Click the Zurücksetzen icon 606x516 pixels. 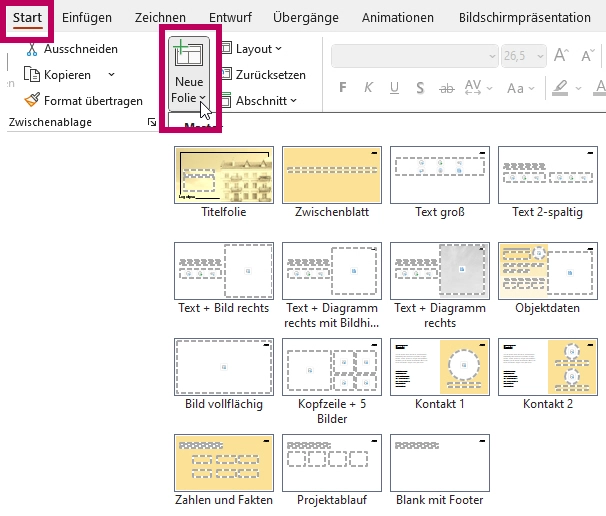[x=226, y=75]
